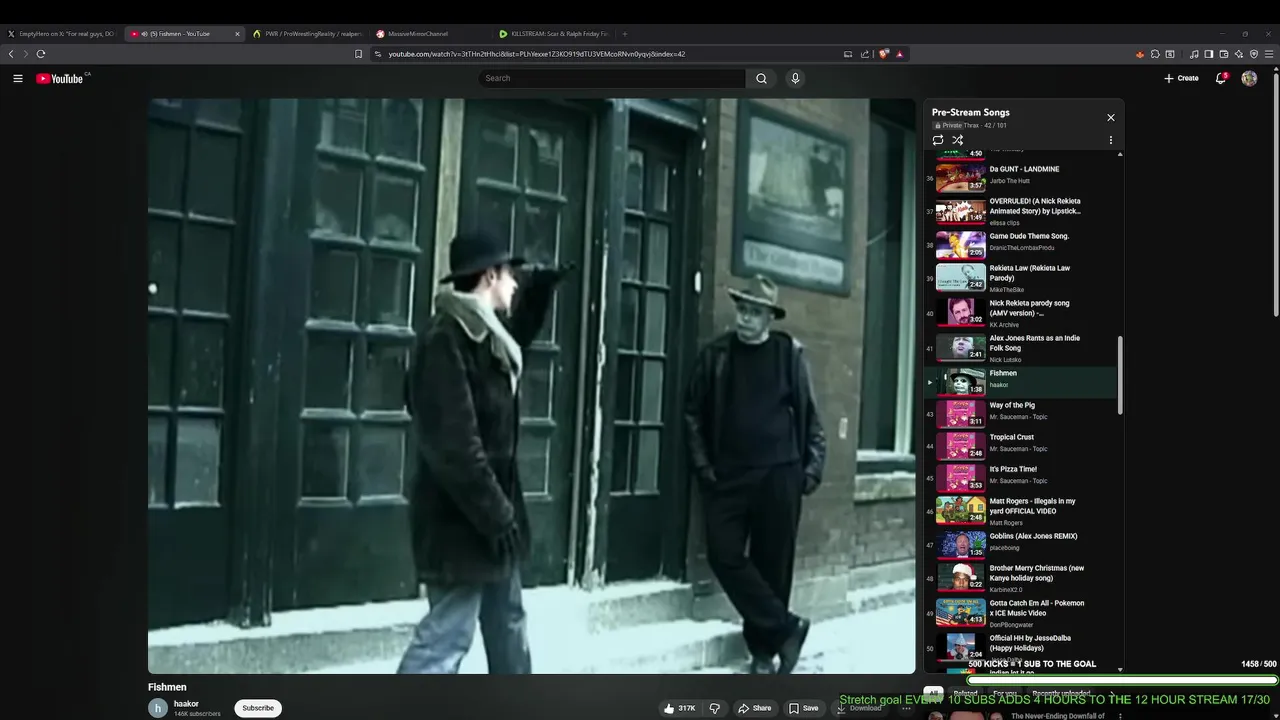Toggle shuffle playlist in Pre-Stream Songs
Image resolution: width=1280 pixels, height=720 pixels.
coord(957,140)
